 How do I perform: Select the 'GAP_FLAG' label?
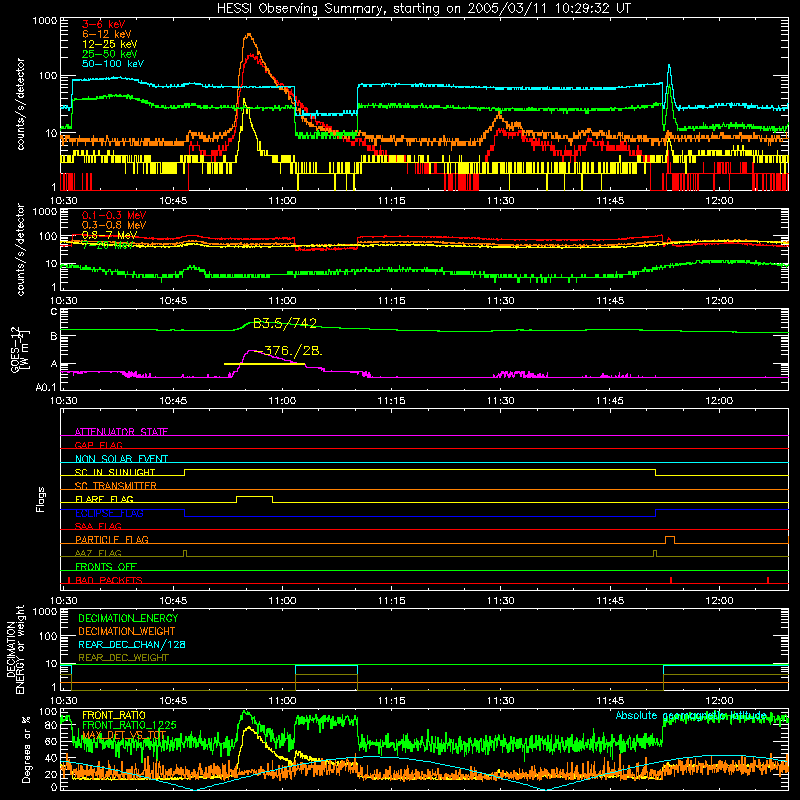click(x=98, y=445)
